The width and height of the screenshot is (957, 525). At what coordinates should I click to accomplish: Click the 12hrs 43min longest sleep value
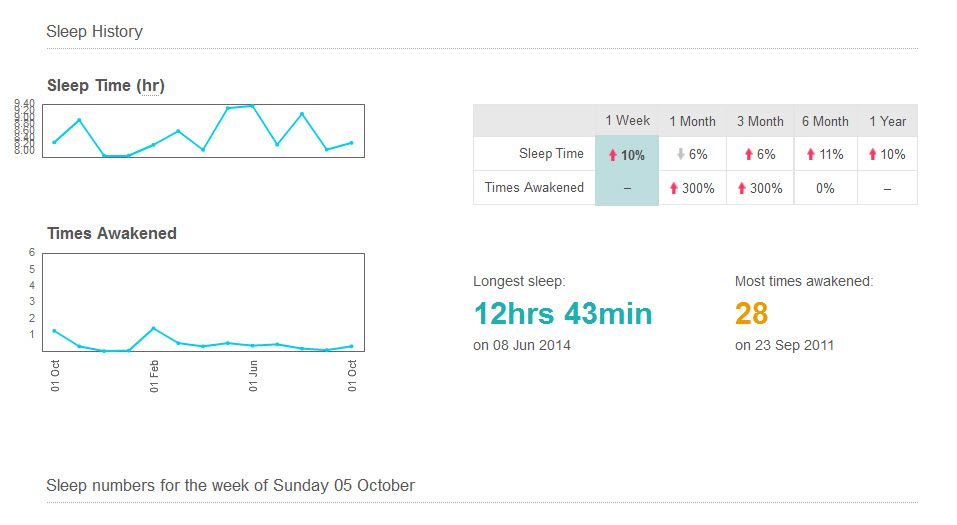pyautogui.click(x=563, y=314)
